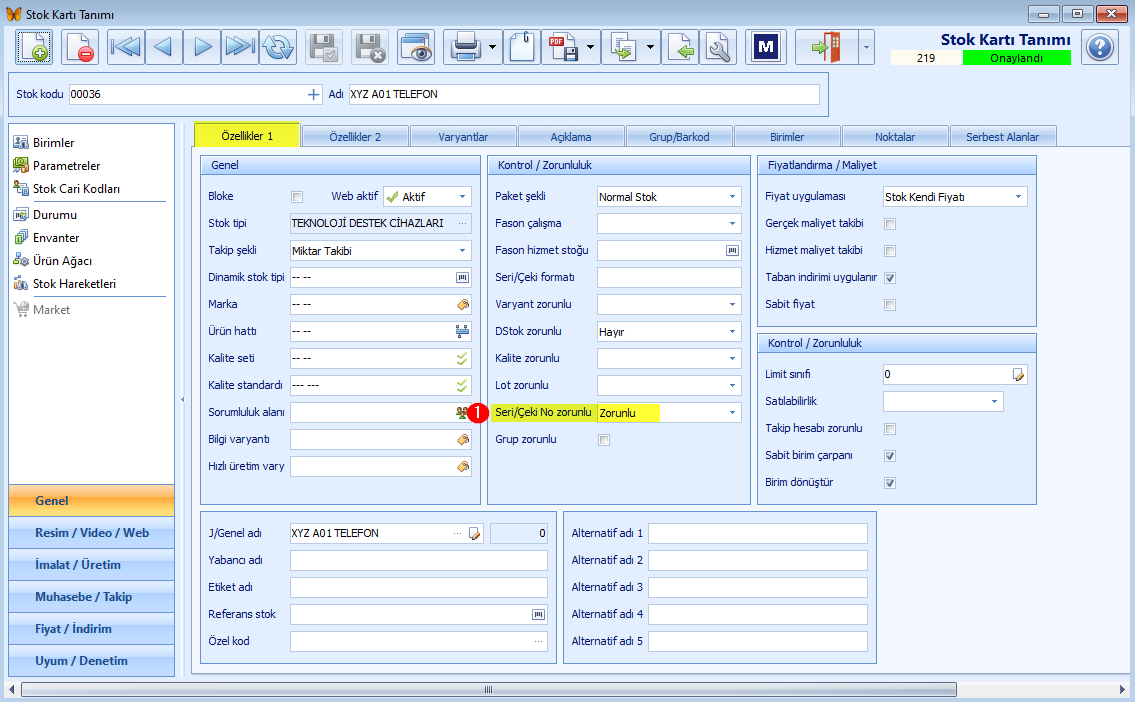Open the Varyantlar tab
Viewport: 1135px width, 702px height.
(x=463, y=137)
